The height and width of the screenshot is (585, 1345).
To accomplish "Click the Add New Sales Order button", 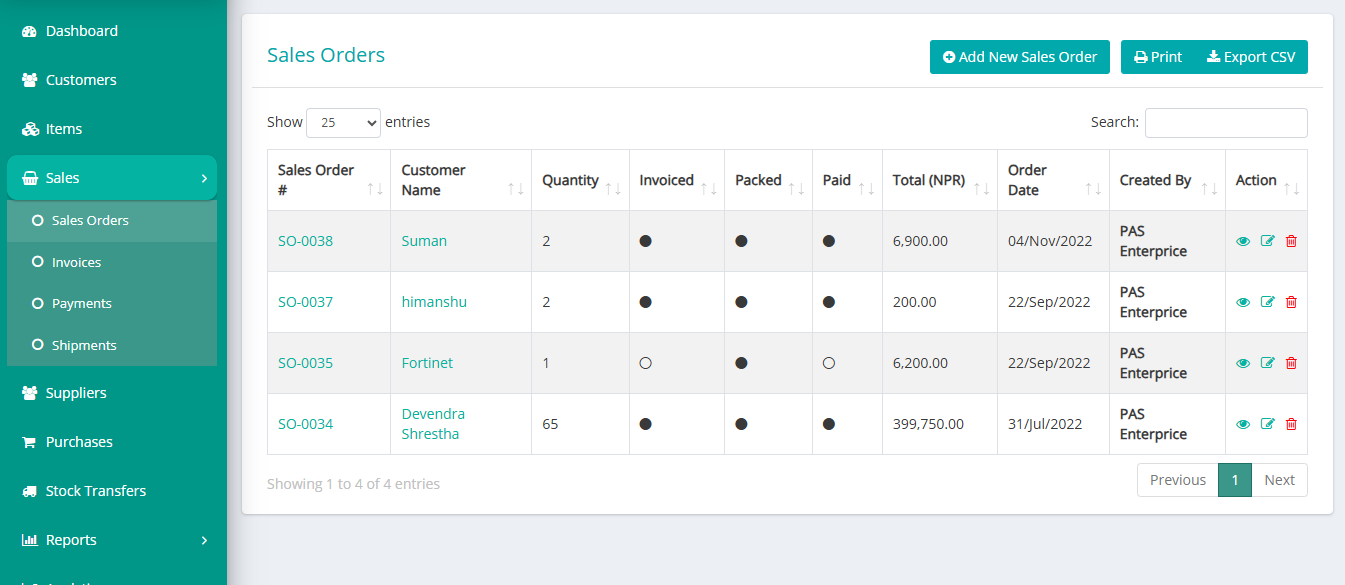I will [1019, 57].
